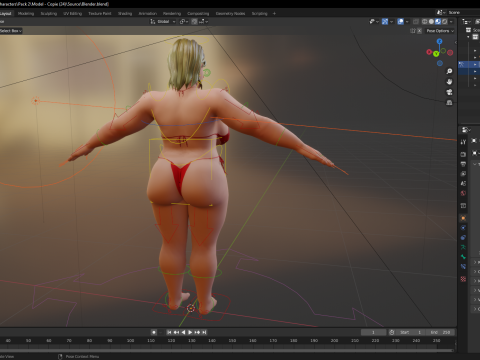Switch to the Geometry Nodes workspace tab
Screen dimensions: 480x360
point(230,13)
